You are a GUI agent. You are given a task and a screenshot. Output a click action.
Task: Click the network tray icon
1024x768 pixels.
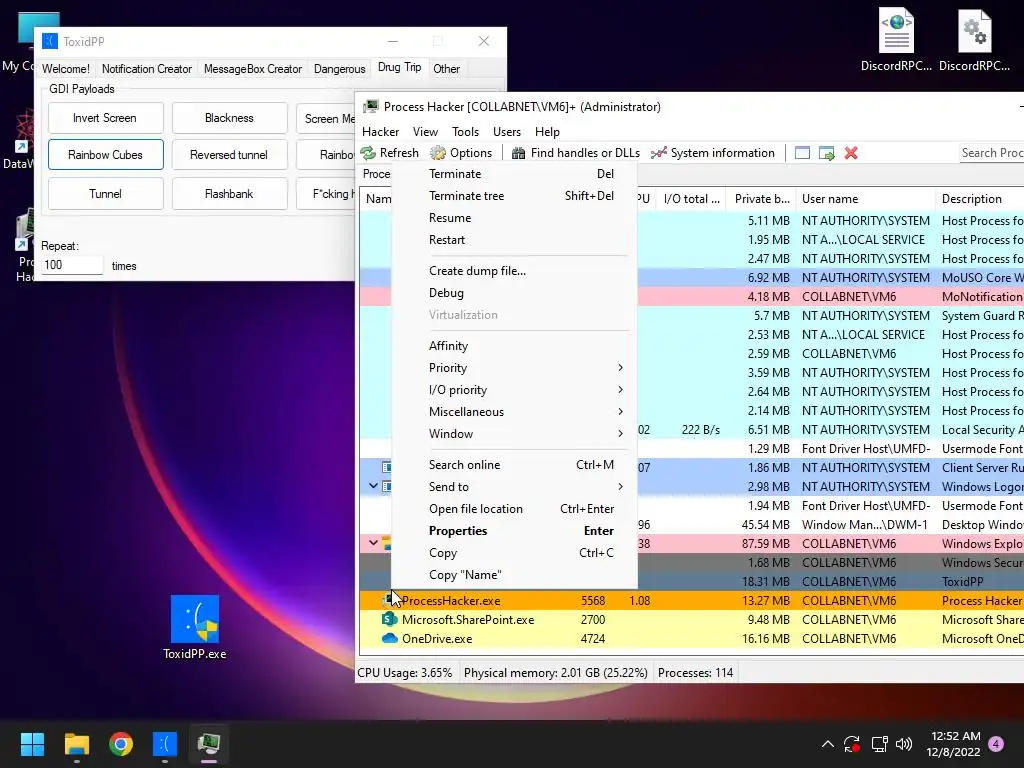tap(879, 744)
